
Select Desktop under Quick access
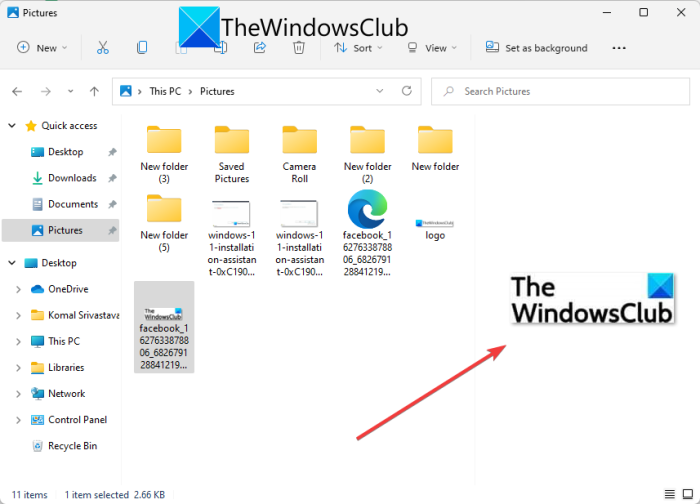pyautogui.click(x=66, y=152)
